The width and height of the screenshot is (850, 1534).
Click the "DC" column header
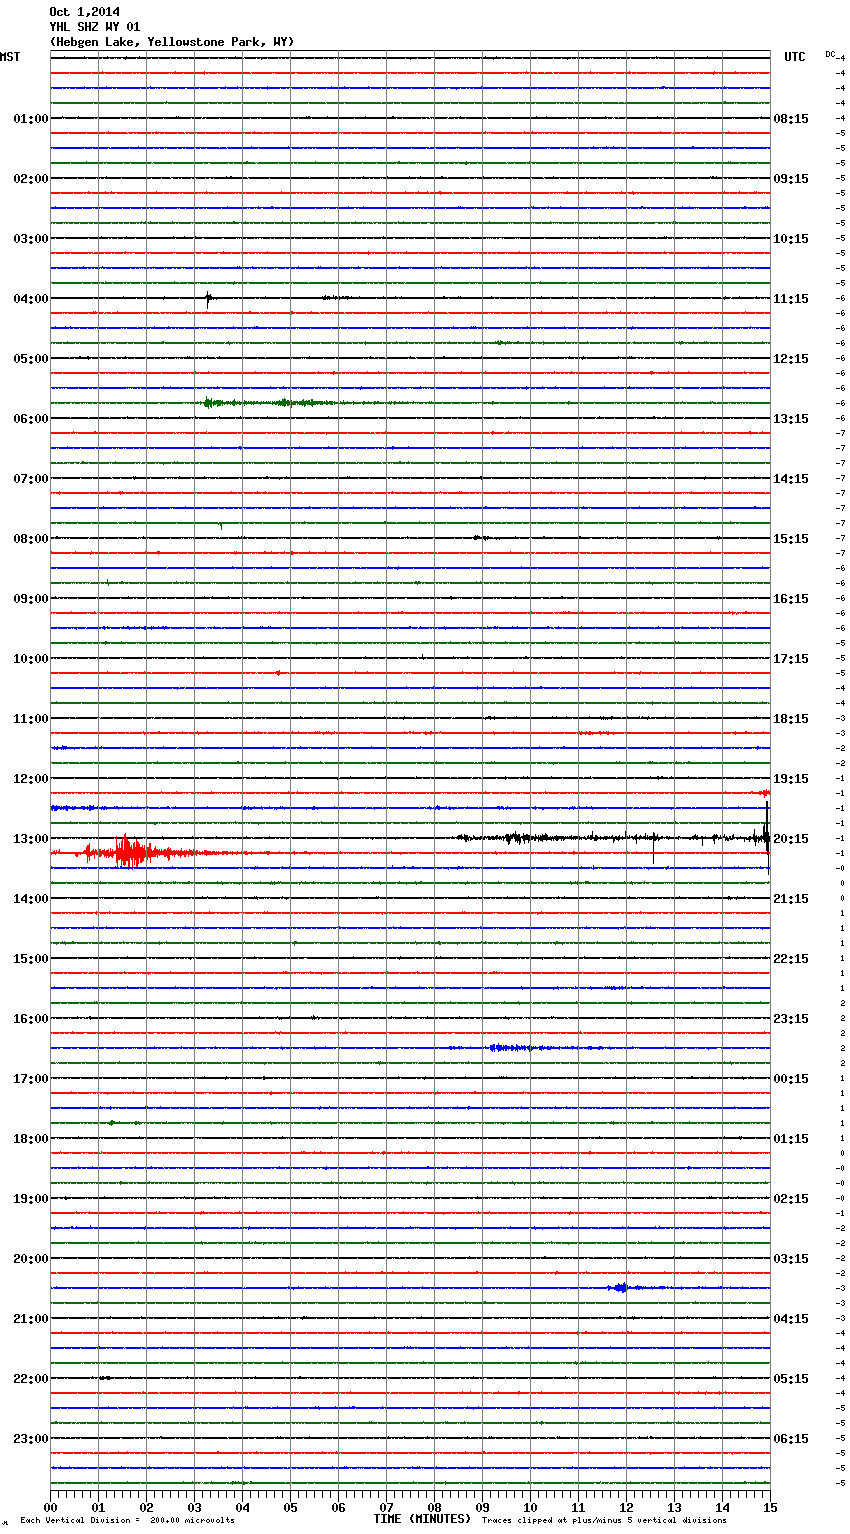830,54
